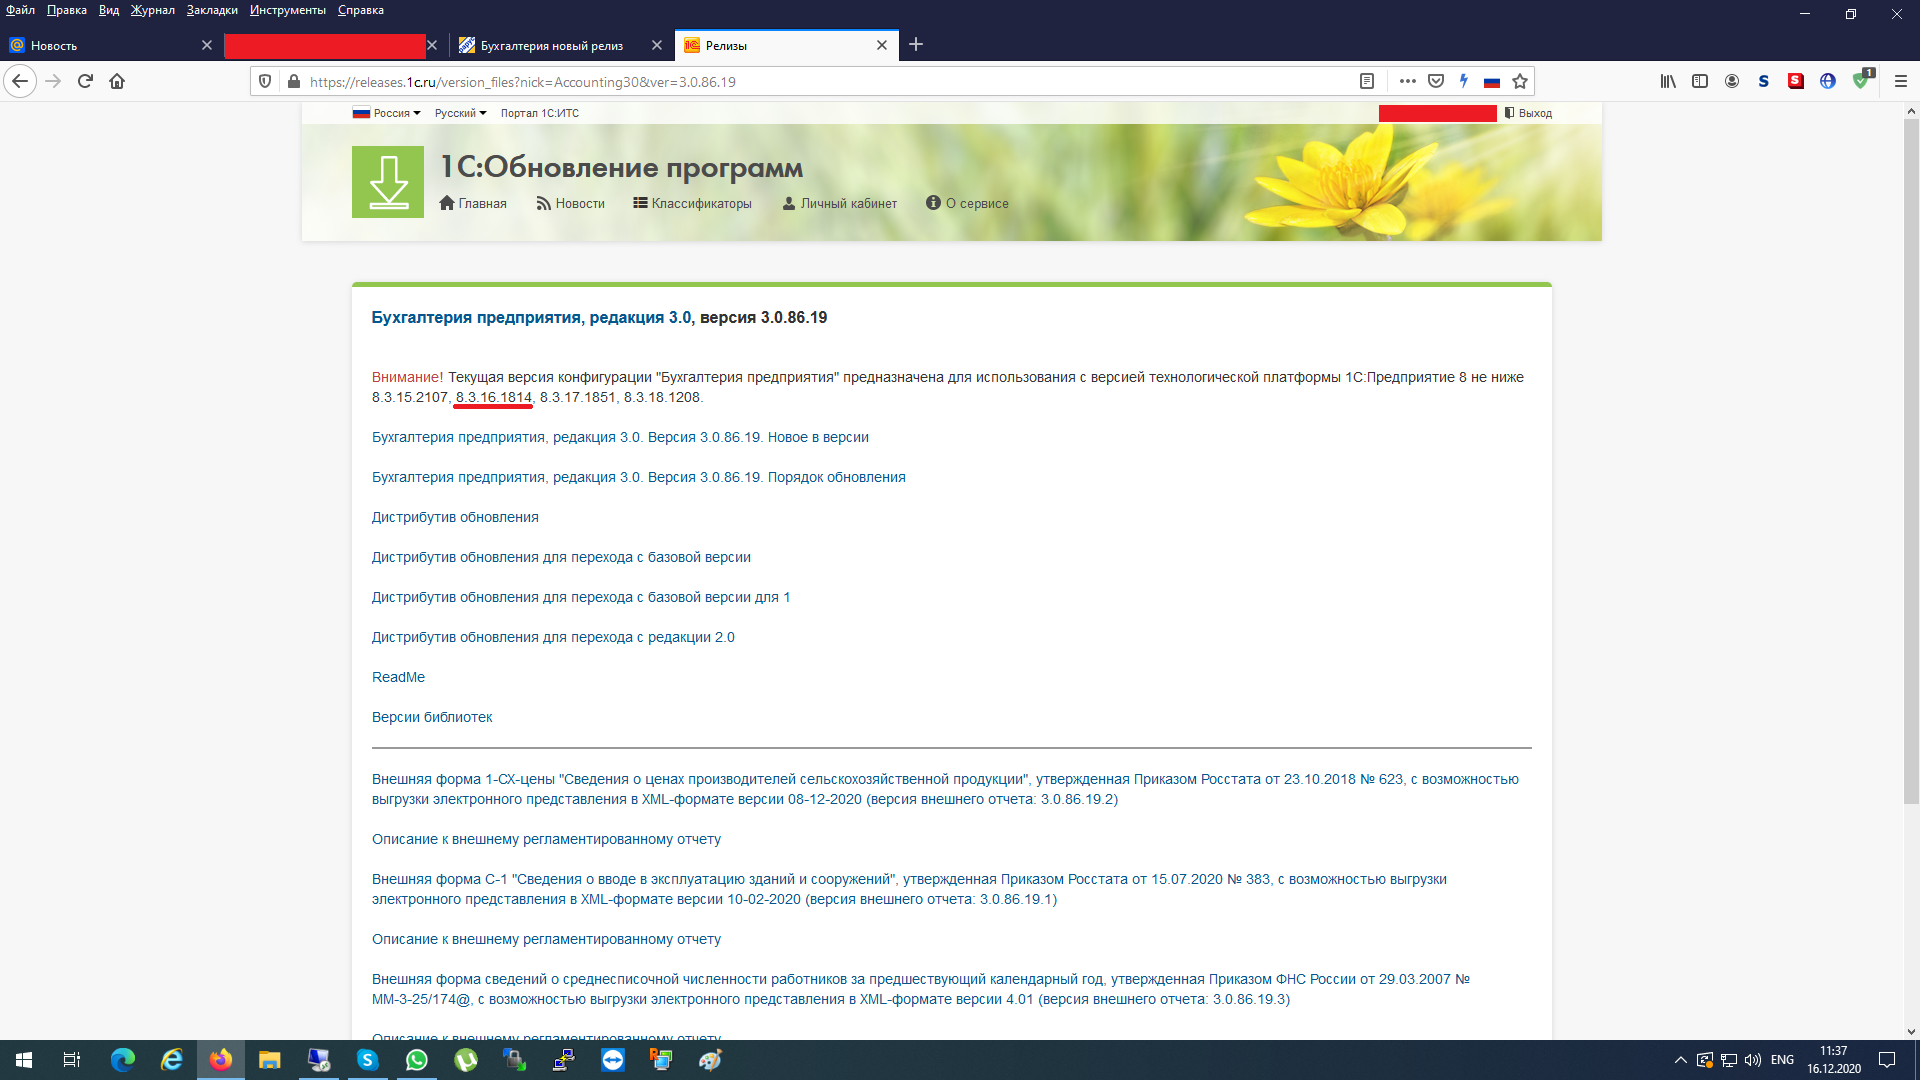Click the Выход logout link
The height and width of the screenshot is (1080, 1920).
pos(1529,113)
